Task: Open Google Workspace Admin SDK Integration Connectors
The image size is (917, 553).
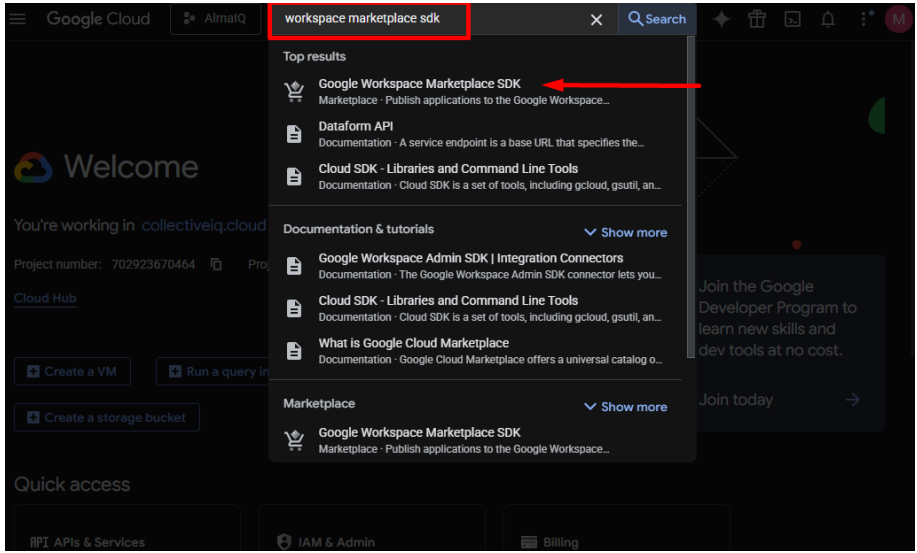Action: click(475, 266)
